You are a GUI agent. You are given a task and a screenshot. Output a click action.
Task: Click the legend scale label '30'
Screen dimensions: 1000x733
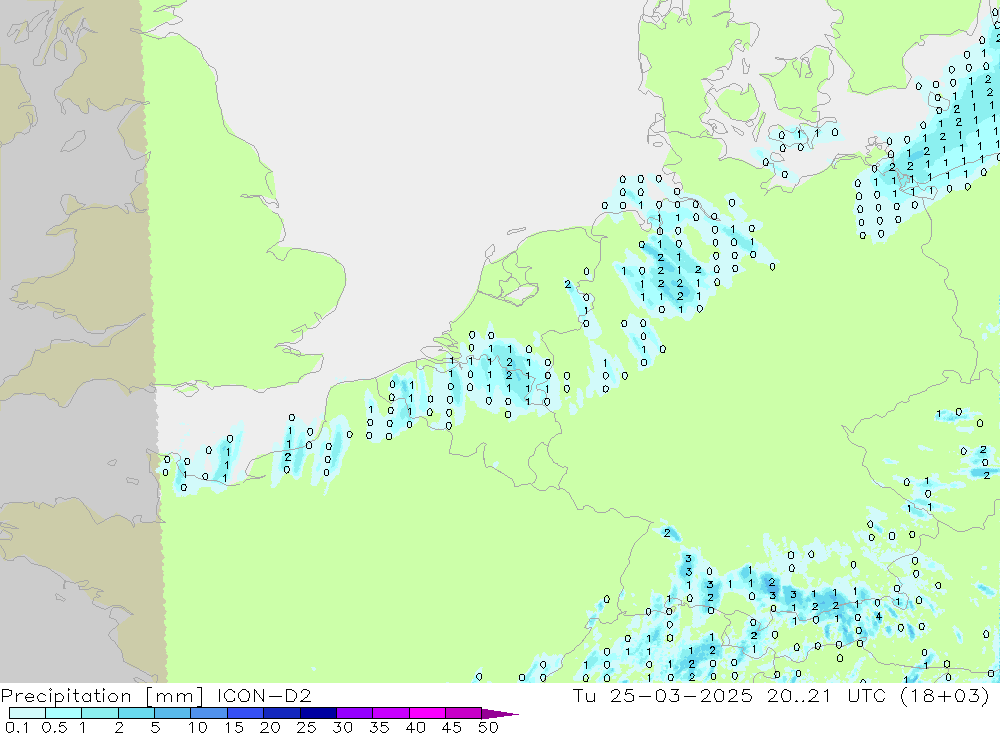point(342,727)
